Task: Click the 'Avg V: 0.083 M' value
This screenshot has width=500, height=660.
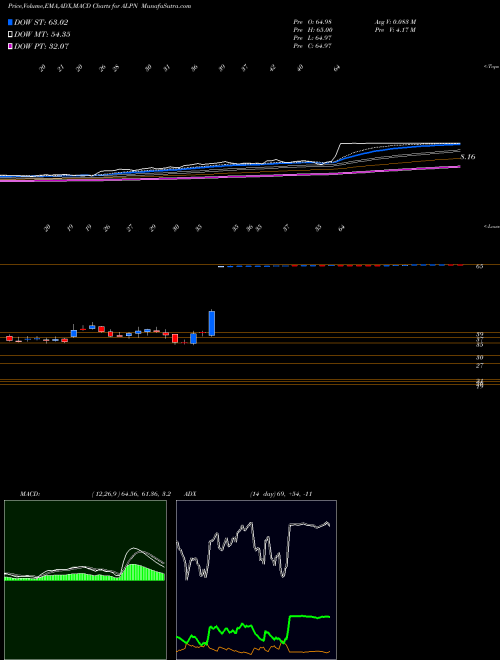Action: pyautogui.click(x=394, y=22)
